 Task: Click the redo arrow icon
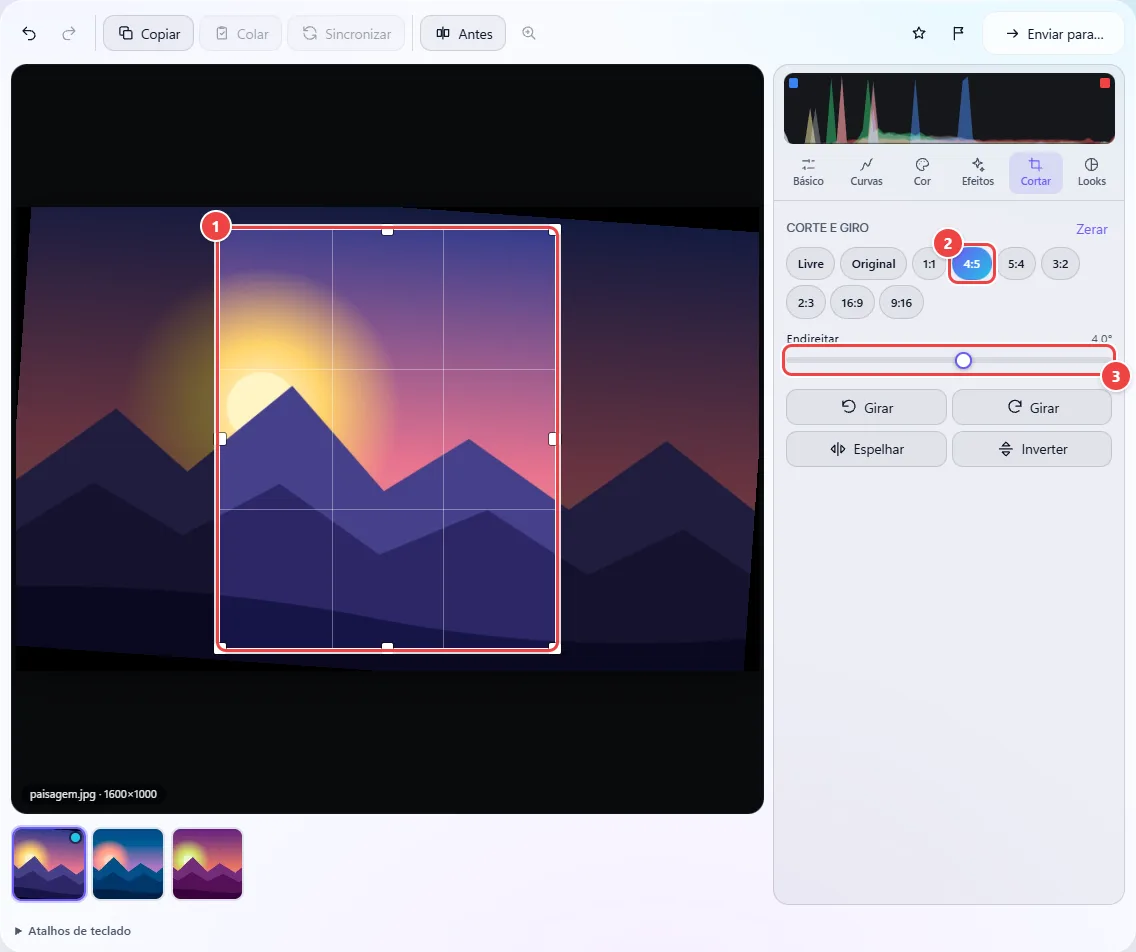[x=69, y=33]
